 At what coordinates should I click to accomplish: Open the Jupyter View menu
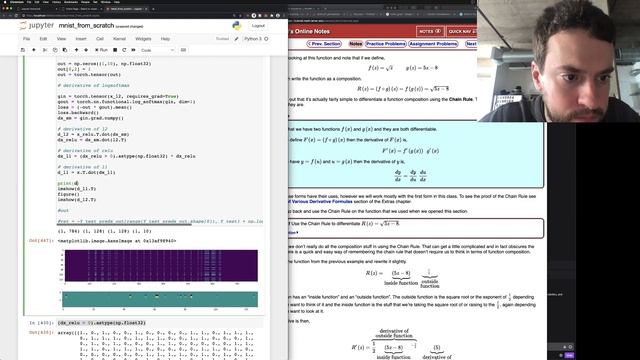point(61,39)
